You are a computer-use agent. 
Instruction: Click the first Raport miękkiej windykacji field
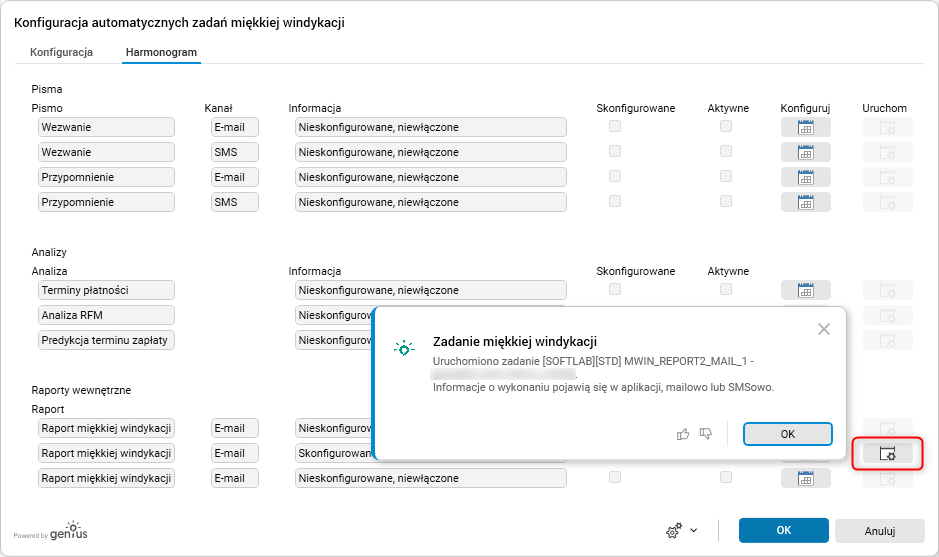pyautogui.click(x=107, y=428)
